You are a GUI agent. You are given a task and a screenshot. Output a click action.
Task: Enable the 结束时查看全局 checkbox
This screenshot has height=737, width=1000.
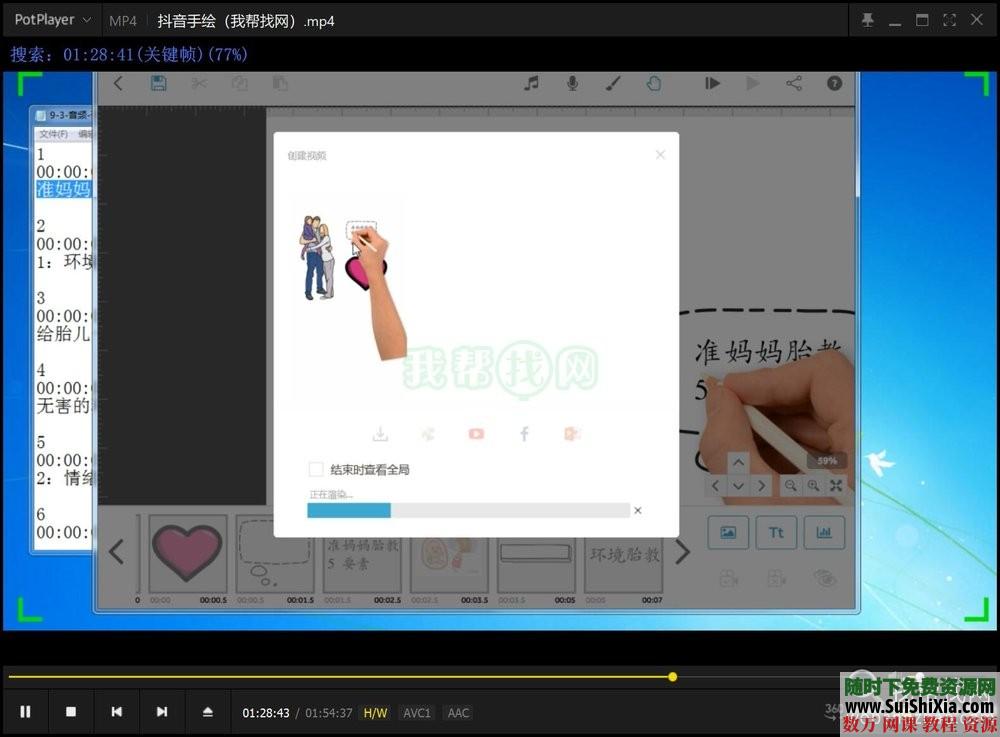click(x=315, y=468)
